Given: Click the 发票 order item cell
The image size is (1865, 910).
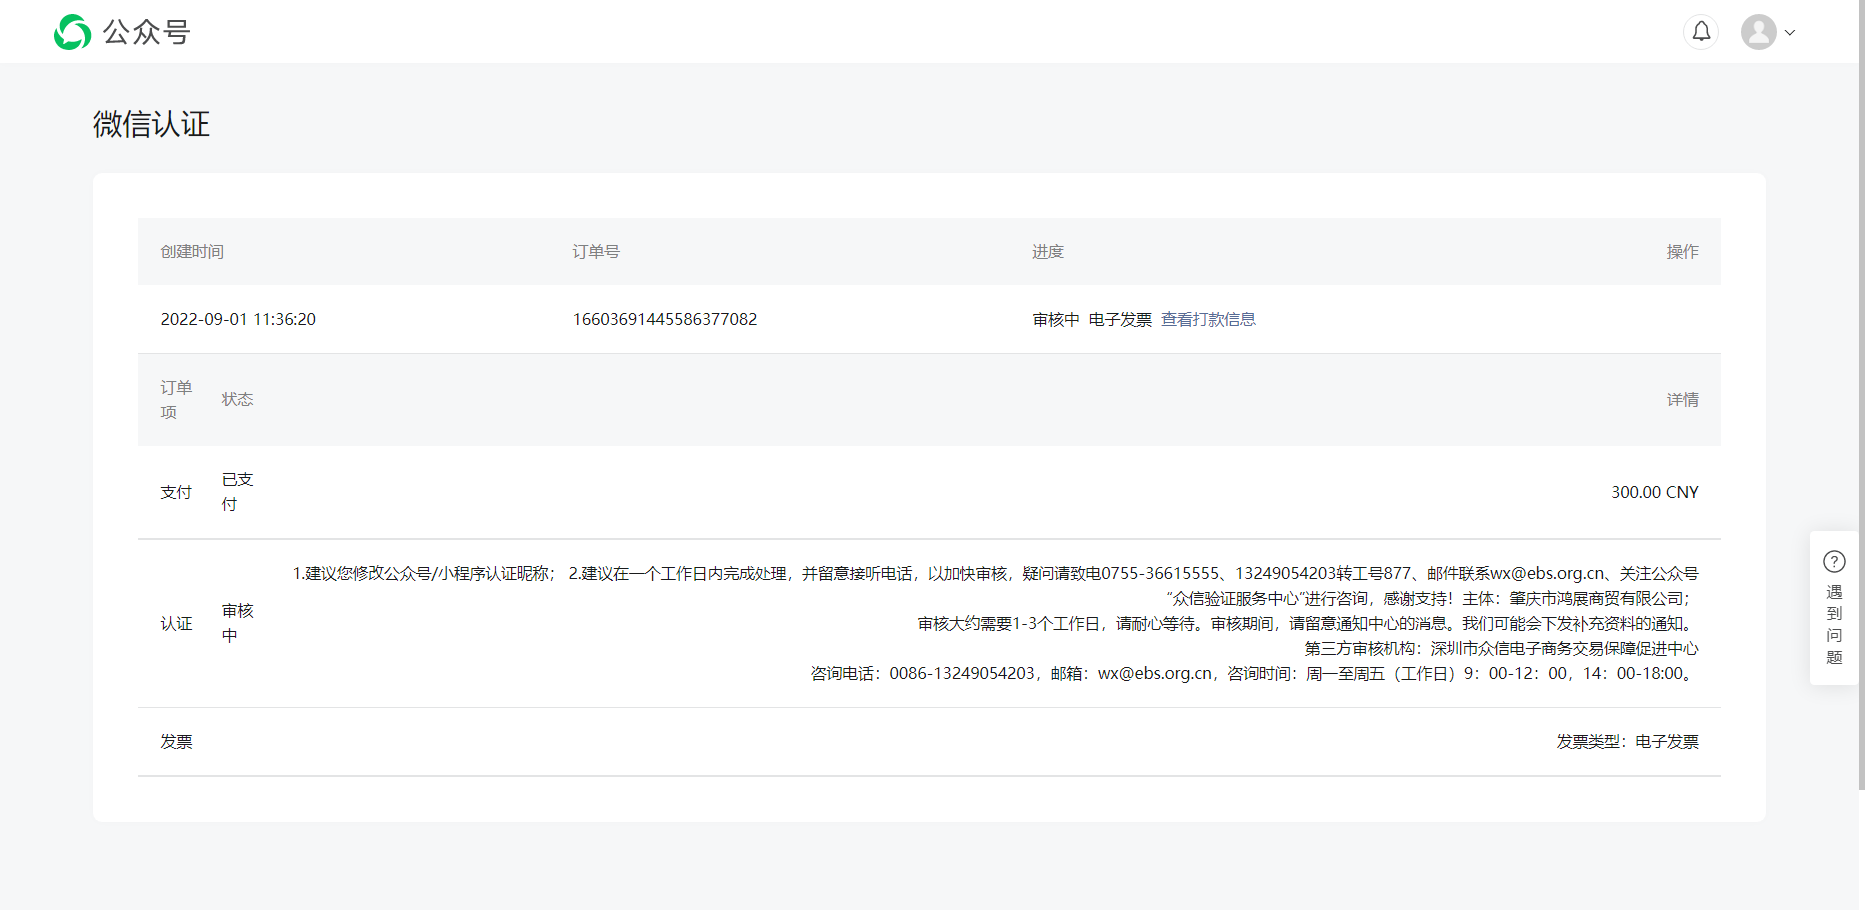Looking at the screenshot, I should tap(176, 741).
